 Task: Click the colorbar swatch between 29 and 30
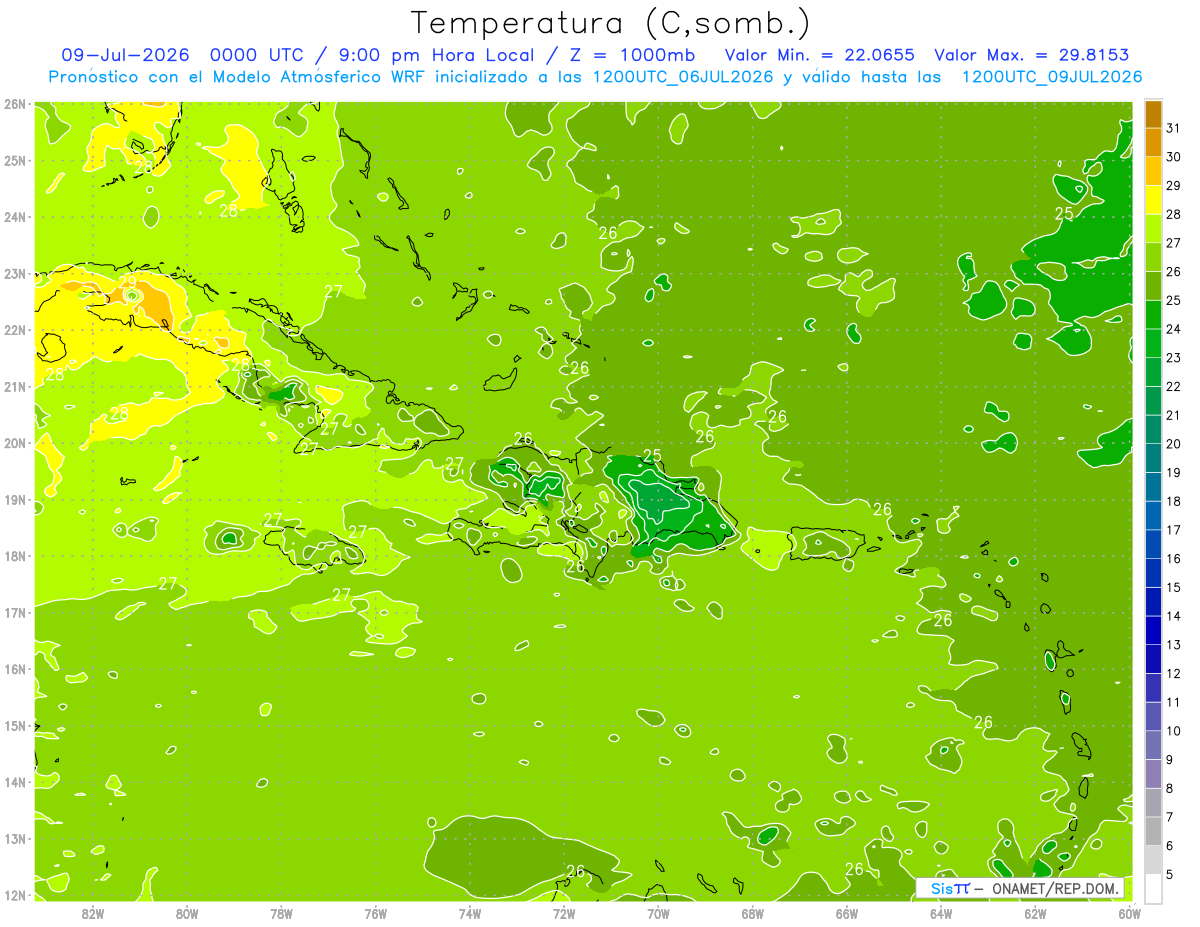(x=1153, y=171)
